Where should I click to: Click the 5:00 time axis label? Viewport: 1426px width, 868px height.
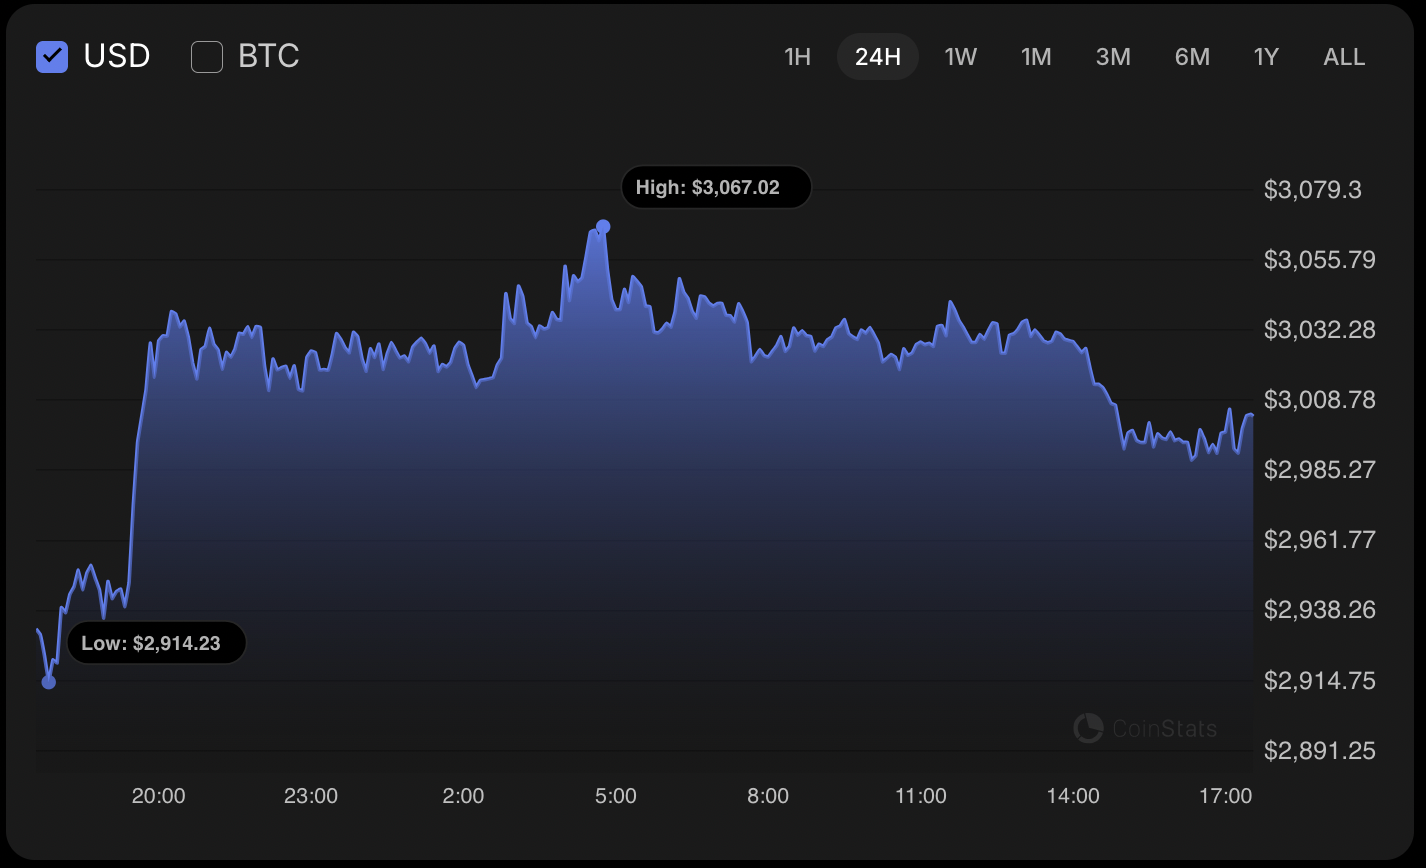pos(615,796)
